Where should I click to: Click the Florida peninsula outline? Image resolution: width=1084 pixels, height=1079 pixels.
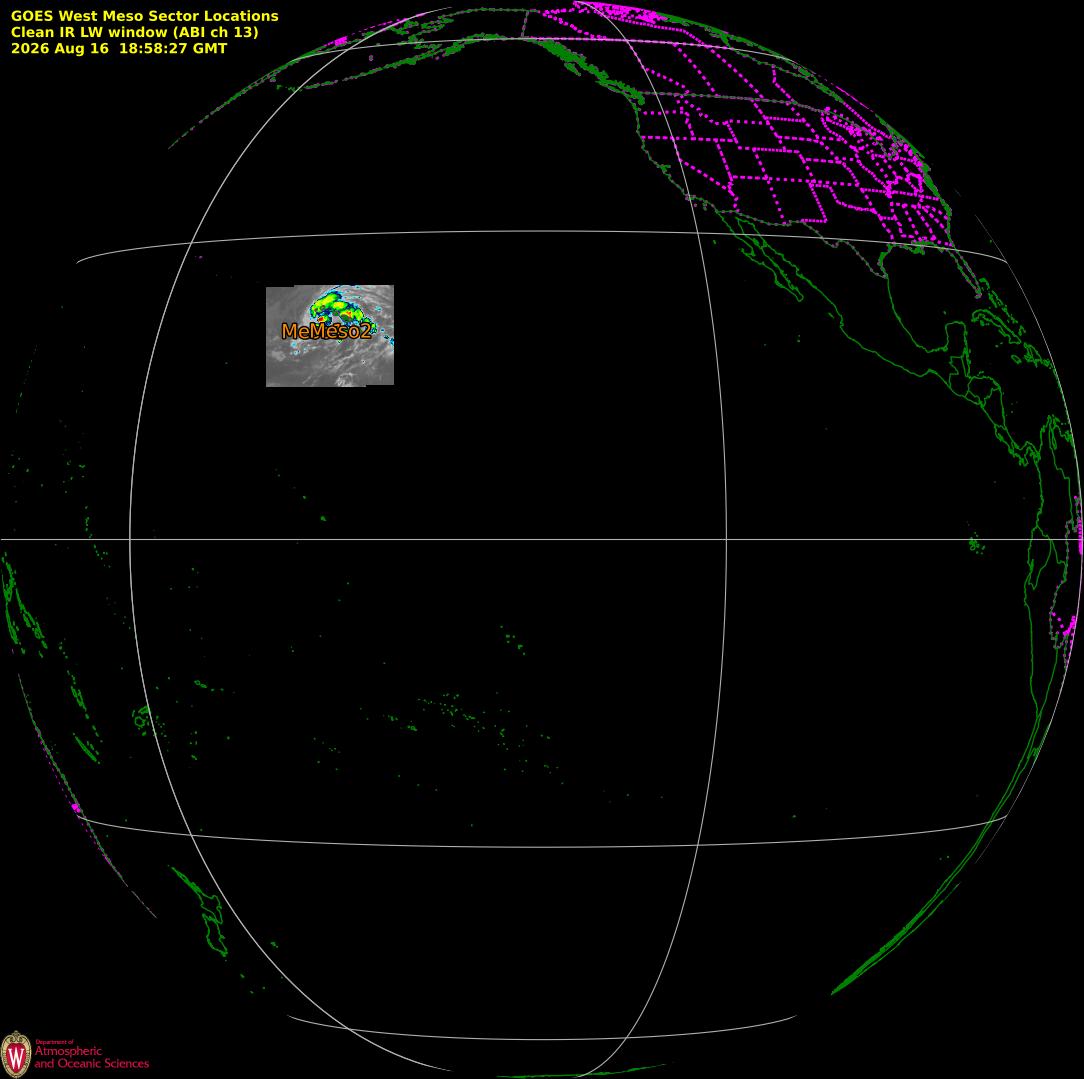[x=969, y=270]
